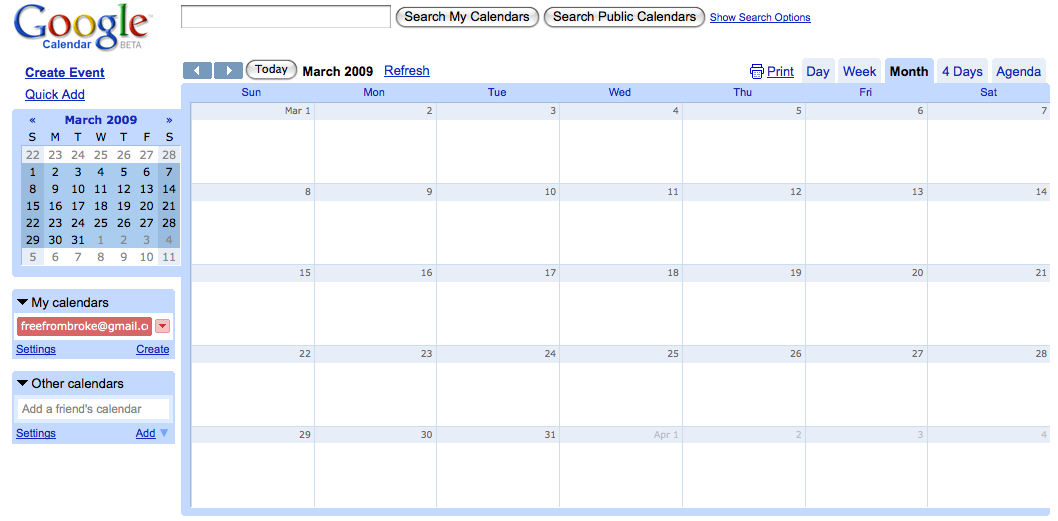Select April 11 in the mini calendar
The height and width of the screenshot is (521, 1058).
[x=169, y=257]
